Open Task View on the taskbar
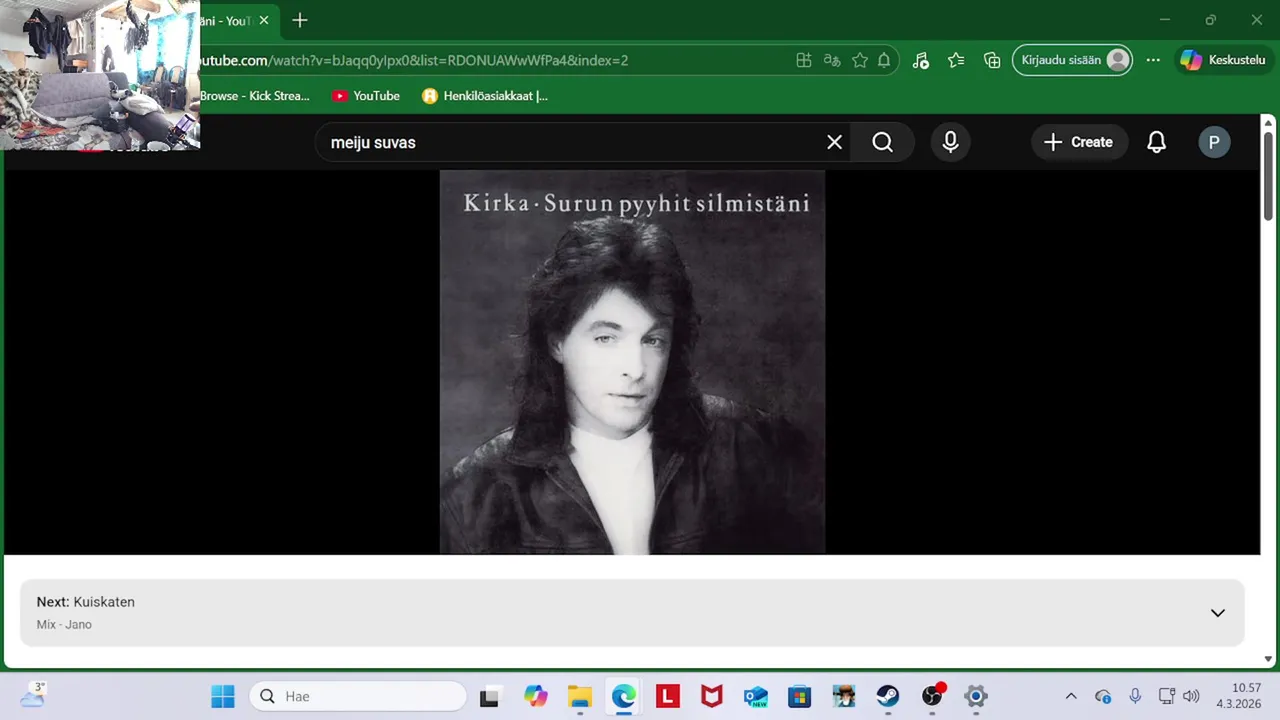This screenshot has width=1280, height=720. (x=489, y=697)
